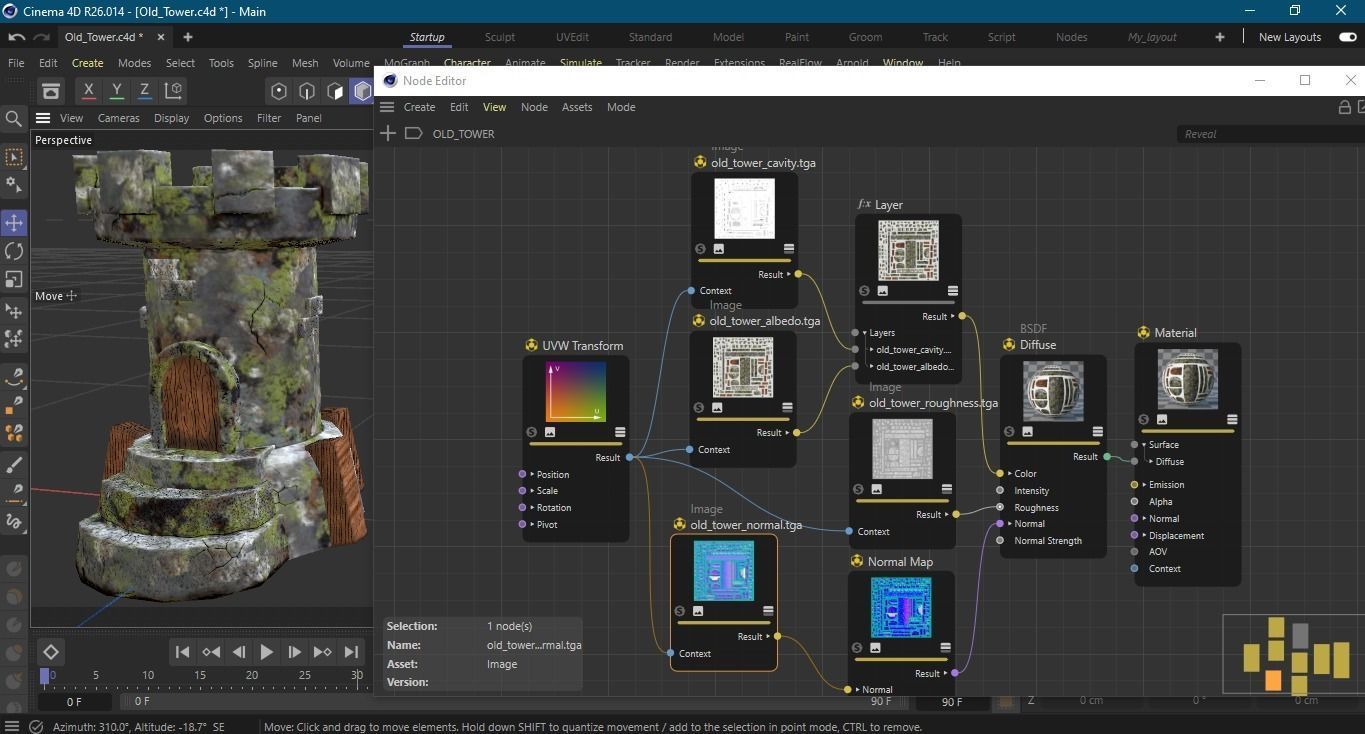
Task: Toggle Y axis lock
Action: pyautogui.click(x=116, y=90)
